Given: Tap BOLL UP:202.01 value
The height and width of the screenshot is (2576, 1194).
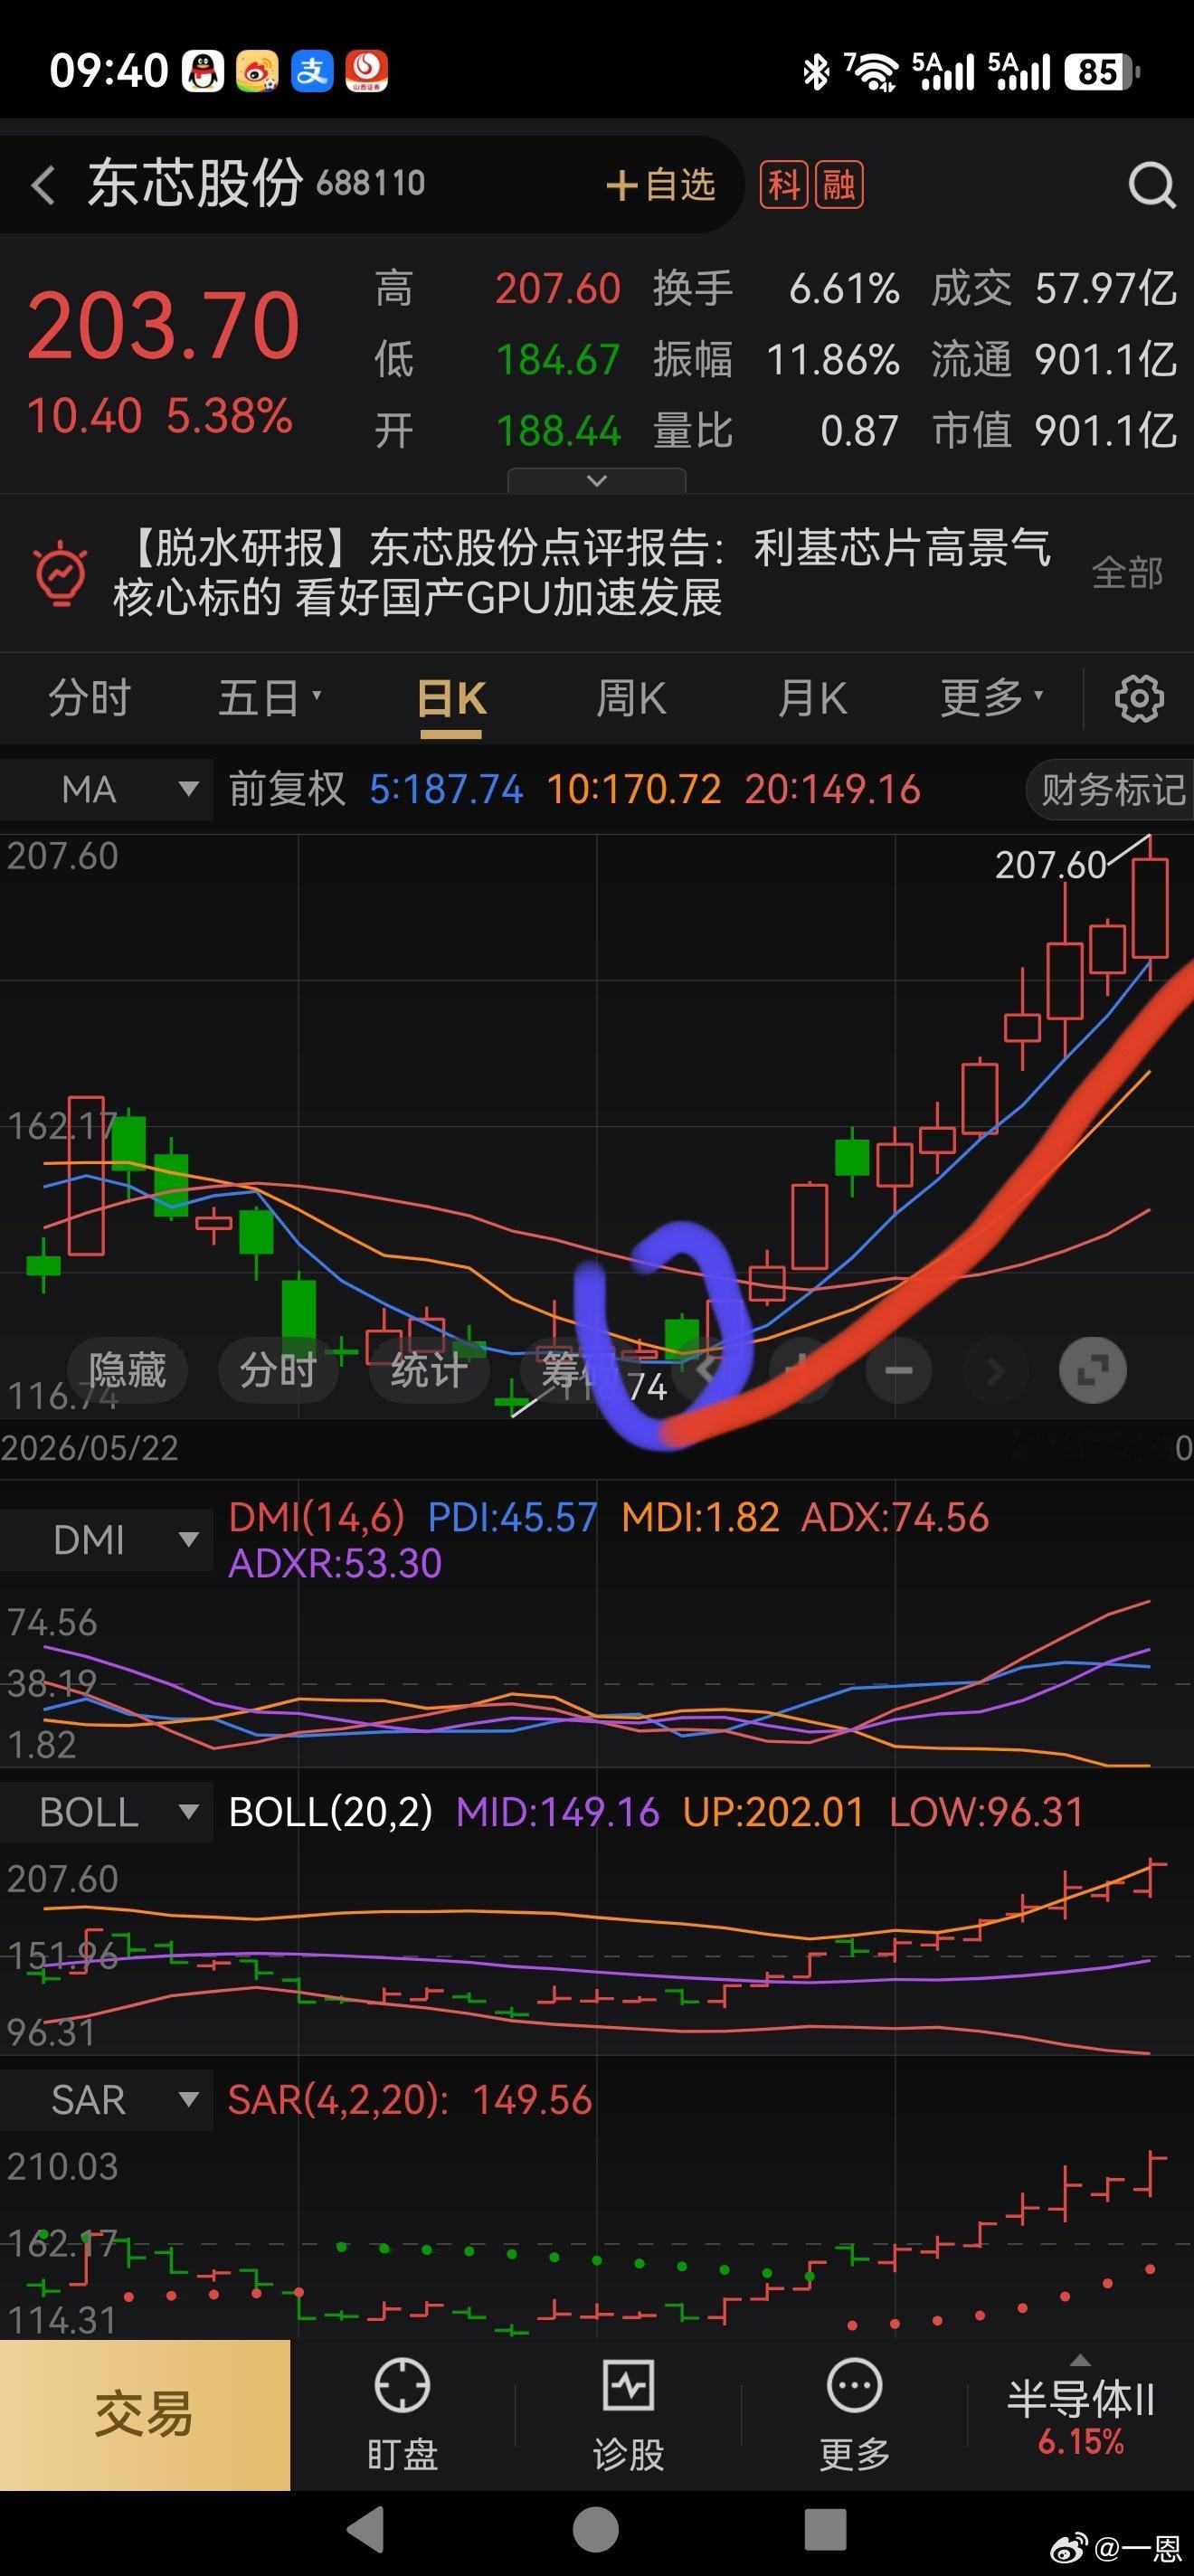Looking at the screenshot, I should click(x=773, y=1812).
